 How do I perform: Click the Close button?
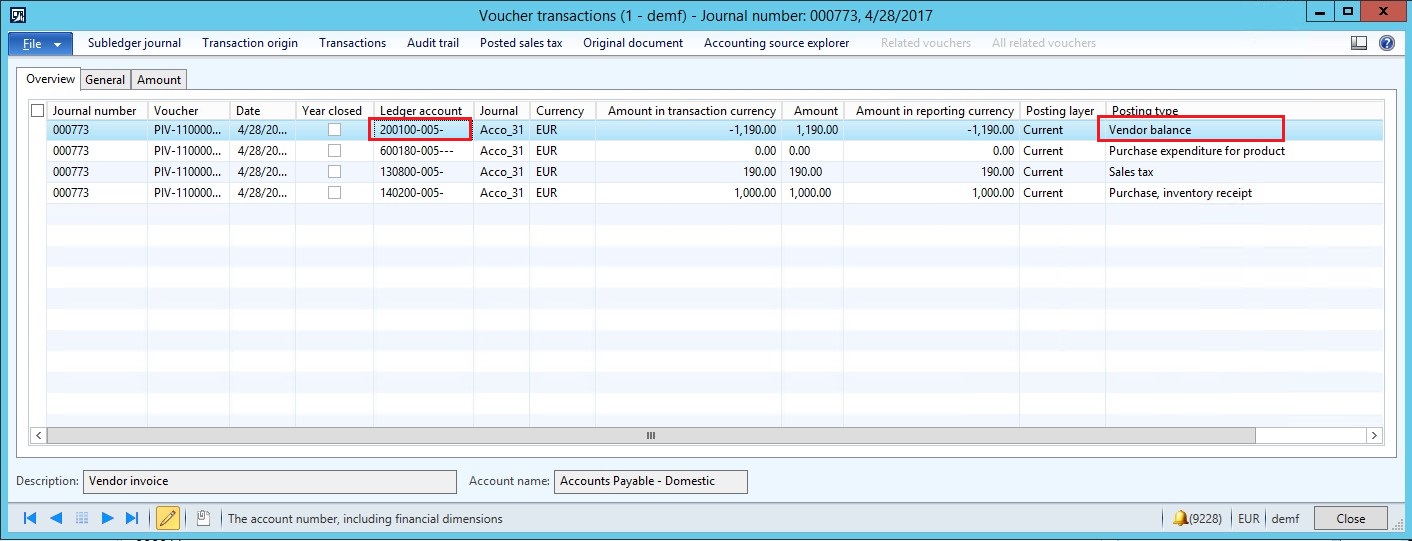coord(1350,518)
